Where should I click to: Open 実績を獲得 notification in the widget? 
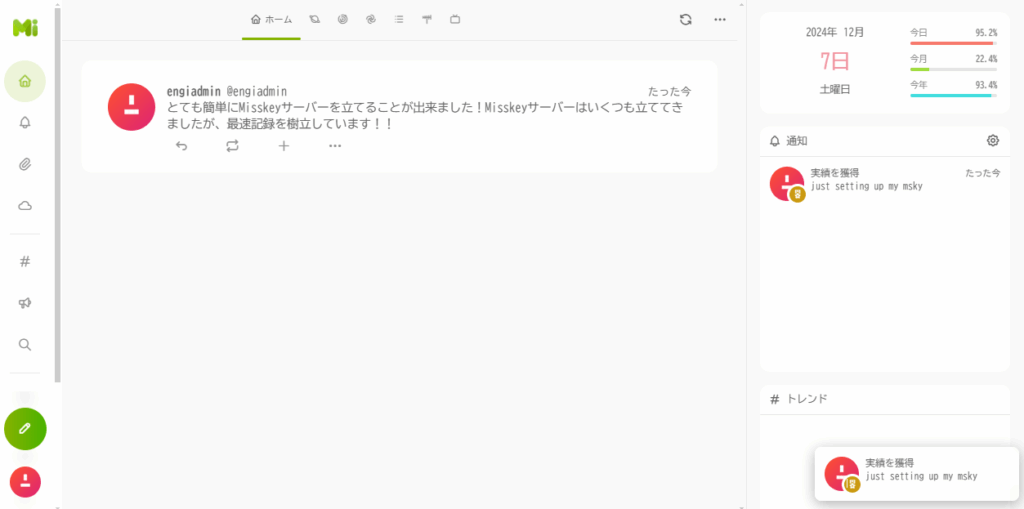[885, 184]
